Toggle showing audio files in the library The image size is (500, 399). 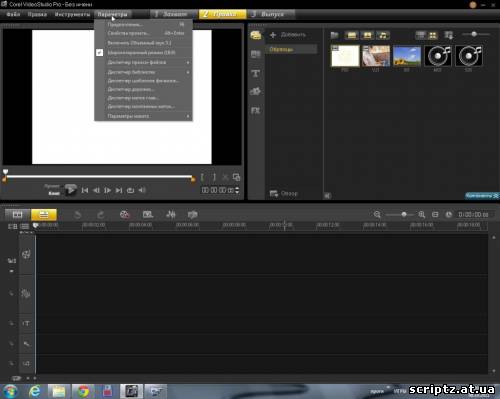383,35
